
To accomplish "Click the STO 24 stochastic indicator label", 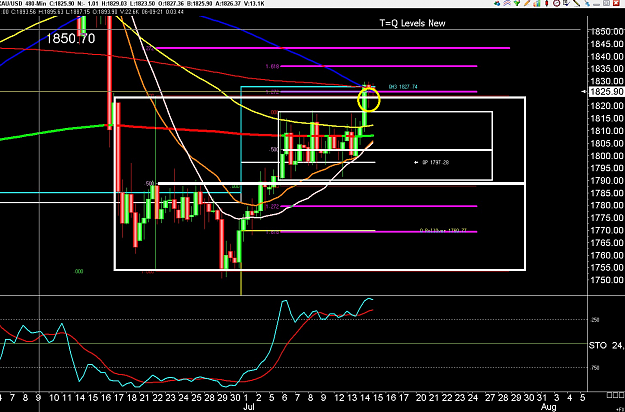I will point(607,345).
